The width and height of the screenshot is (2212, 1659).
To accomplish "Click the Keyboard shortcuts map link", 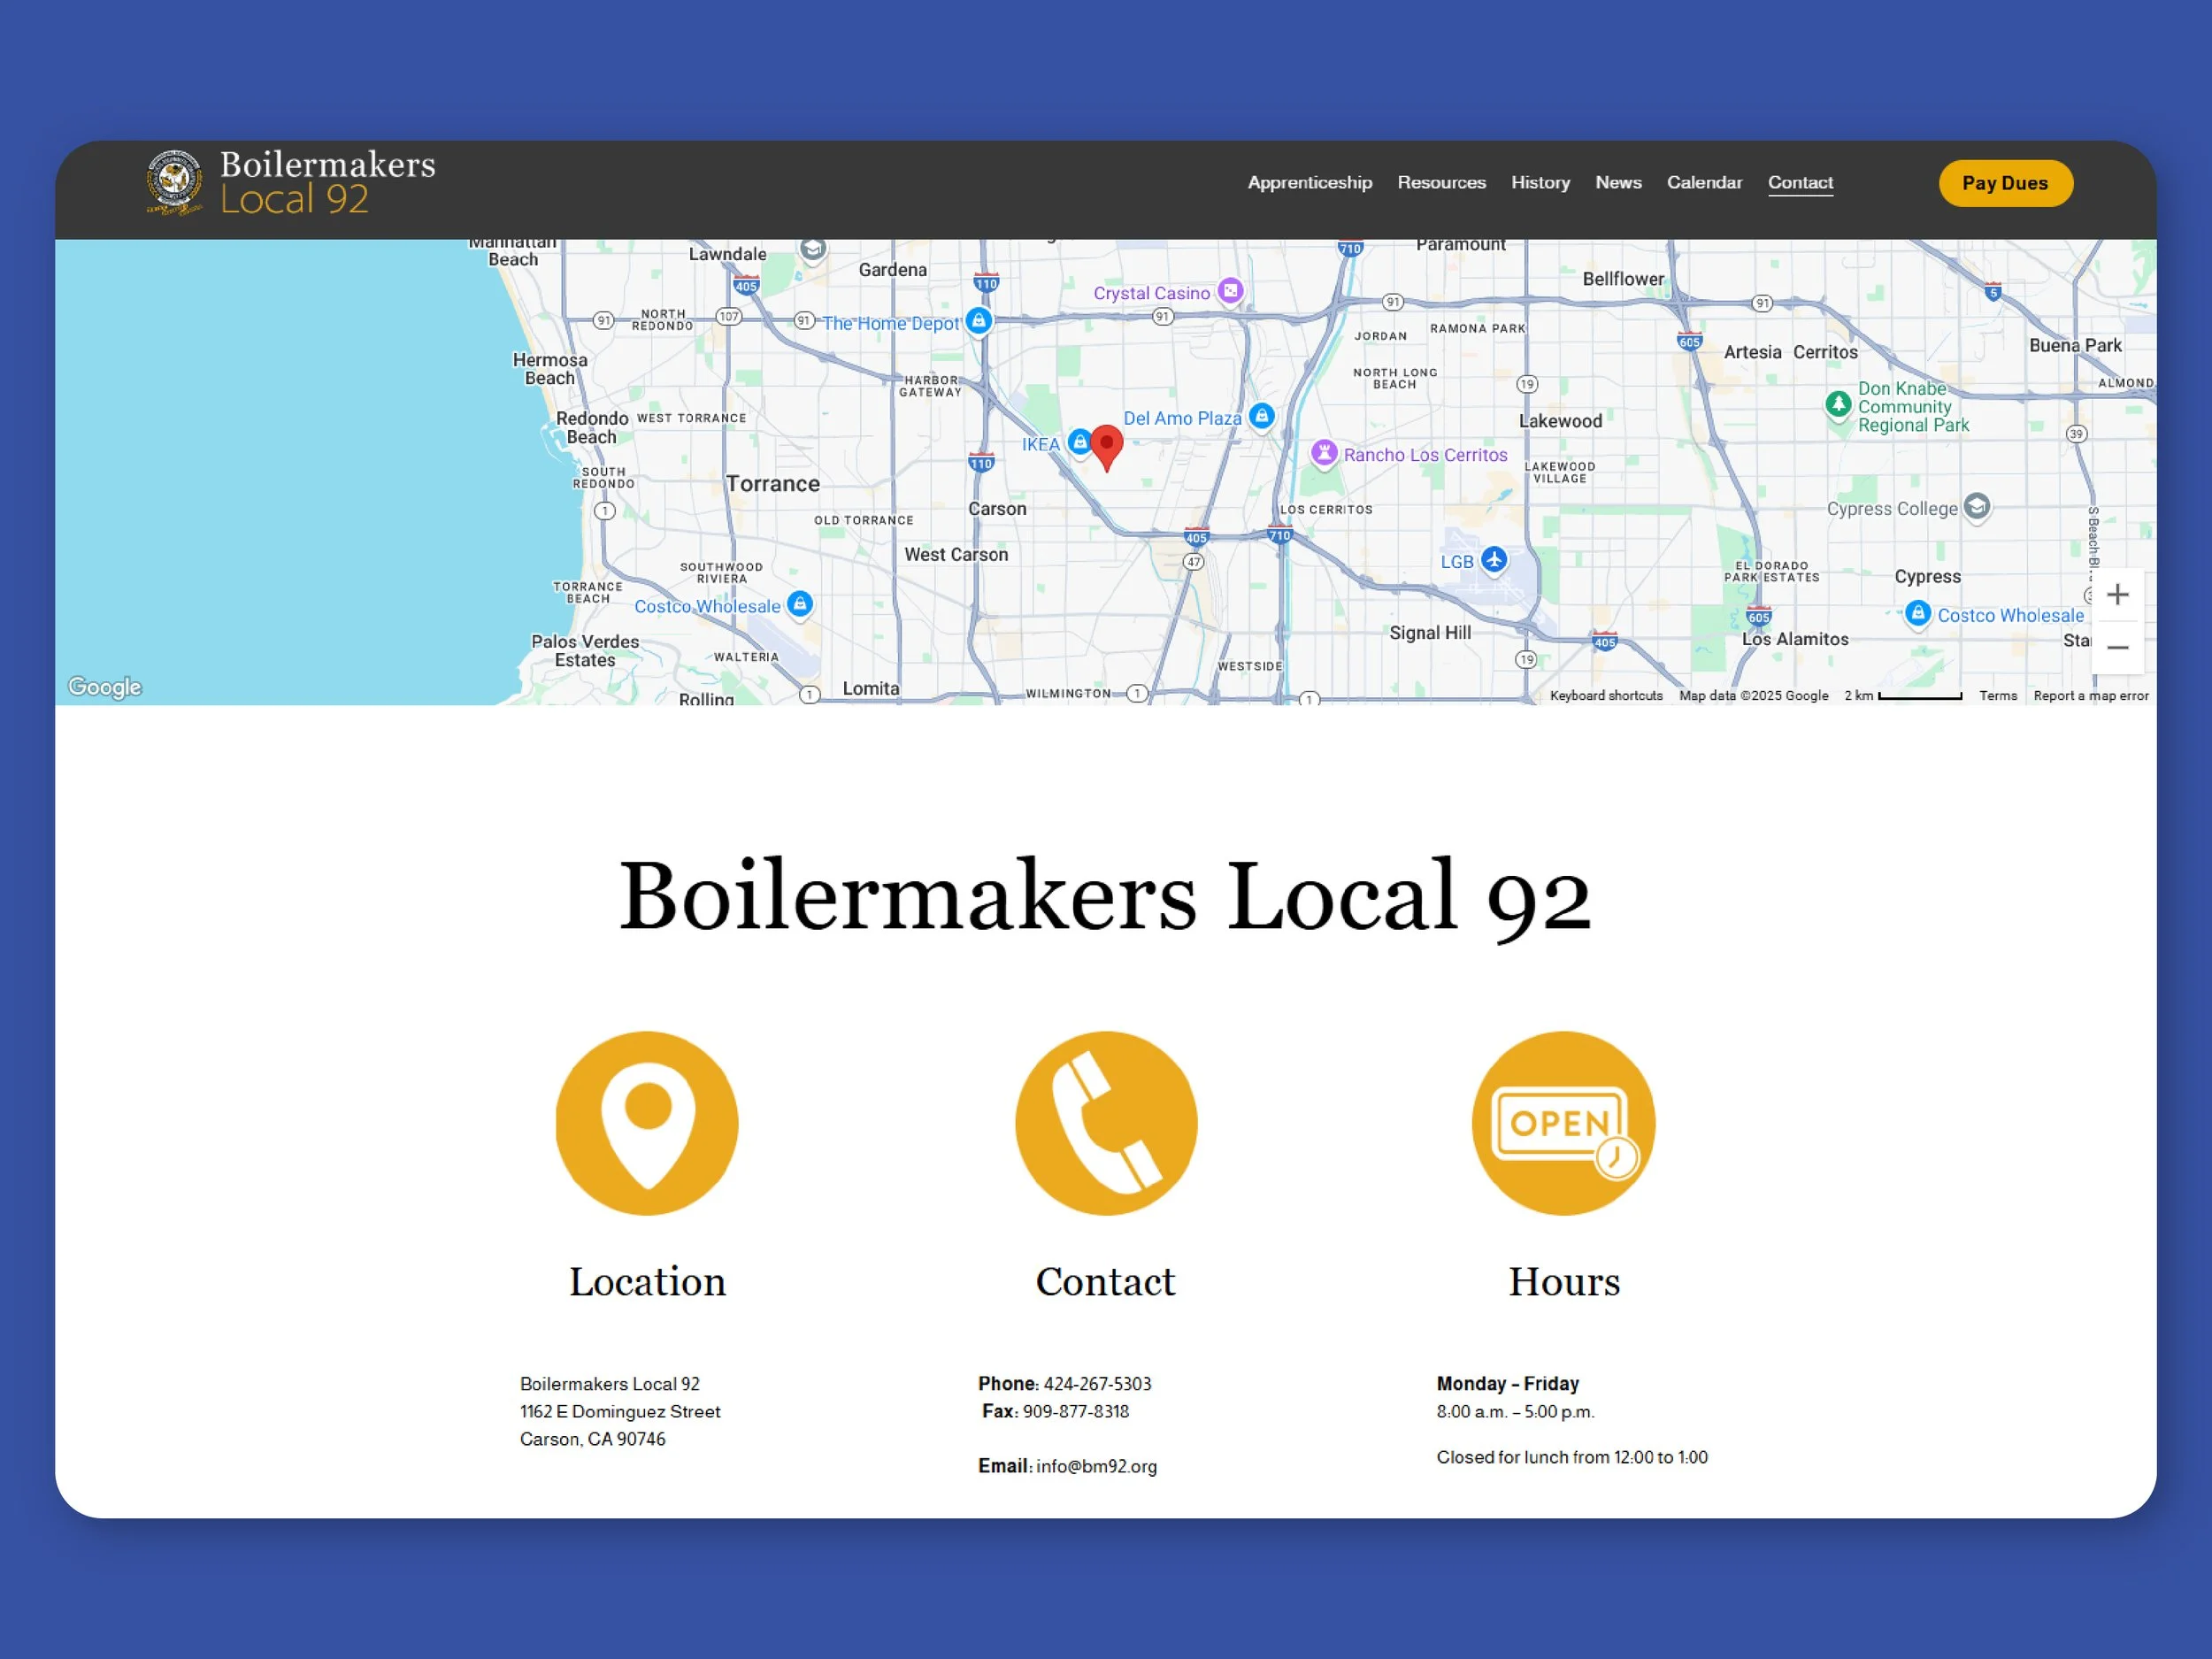I will point(1606,696).
